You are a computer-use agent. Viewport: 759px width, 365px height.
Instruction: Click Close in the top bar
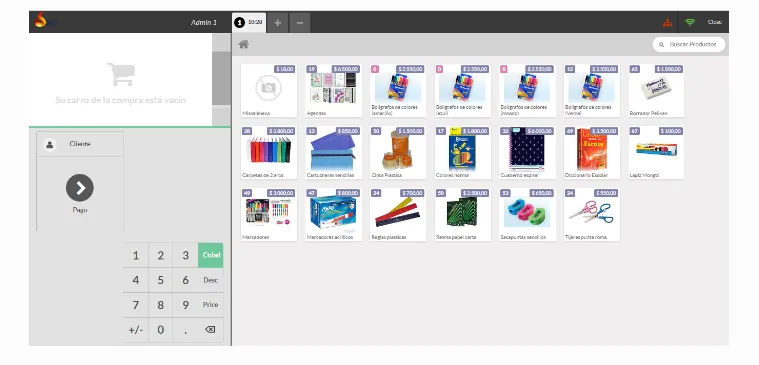pyautogui.click(x=714, y=22)
